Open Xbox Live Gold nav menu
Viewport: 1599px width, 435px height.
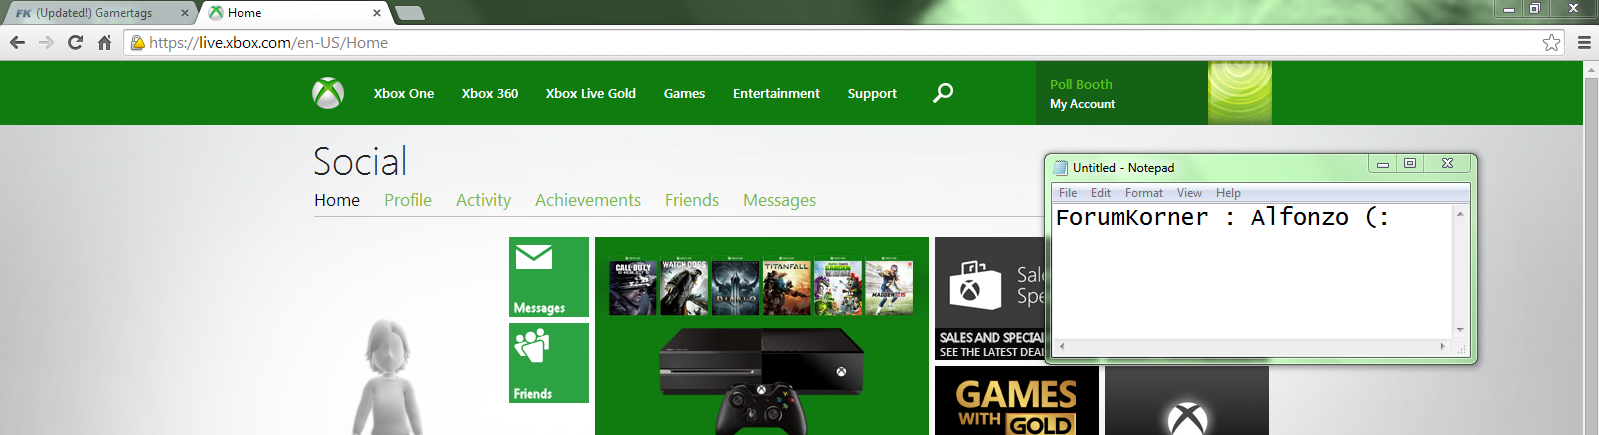(591, 93)
